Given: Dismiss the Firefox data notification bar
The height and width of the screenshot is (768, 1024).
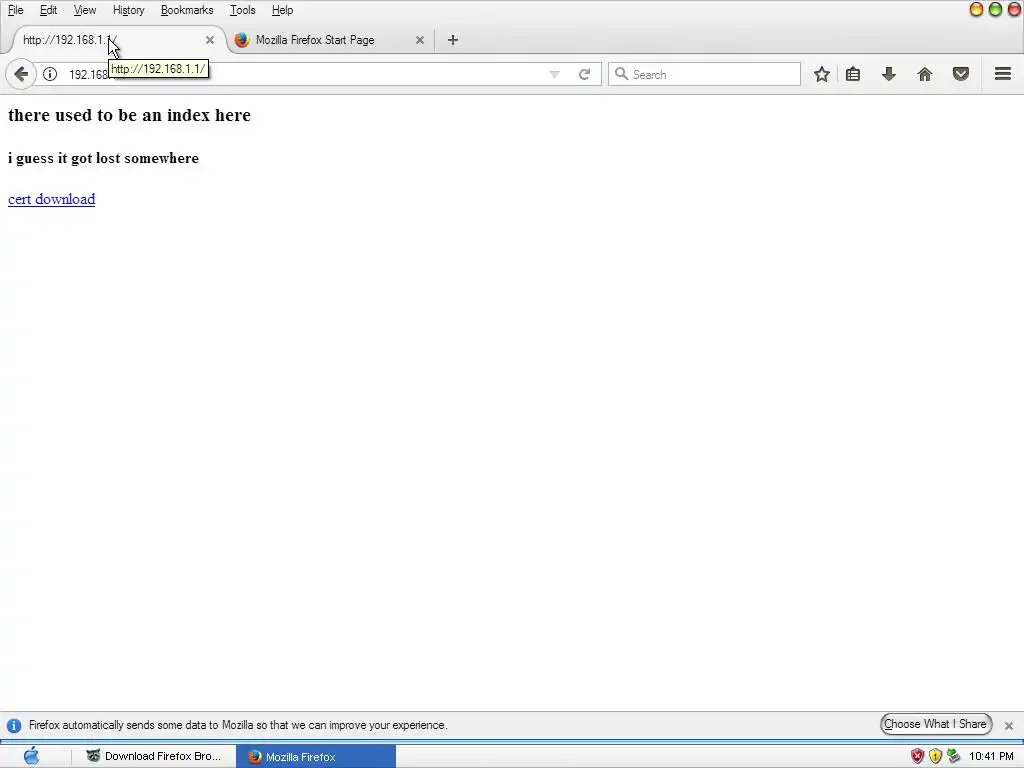Looking at the screenshot, I should click(1009, 726).
